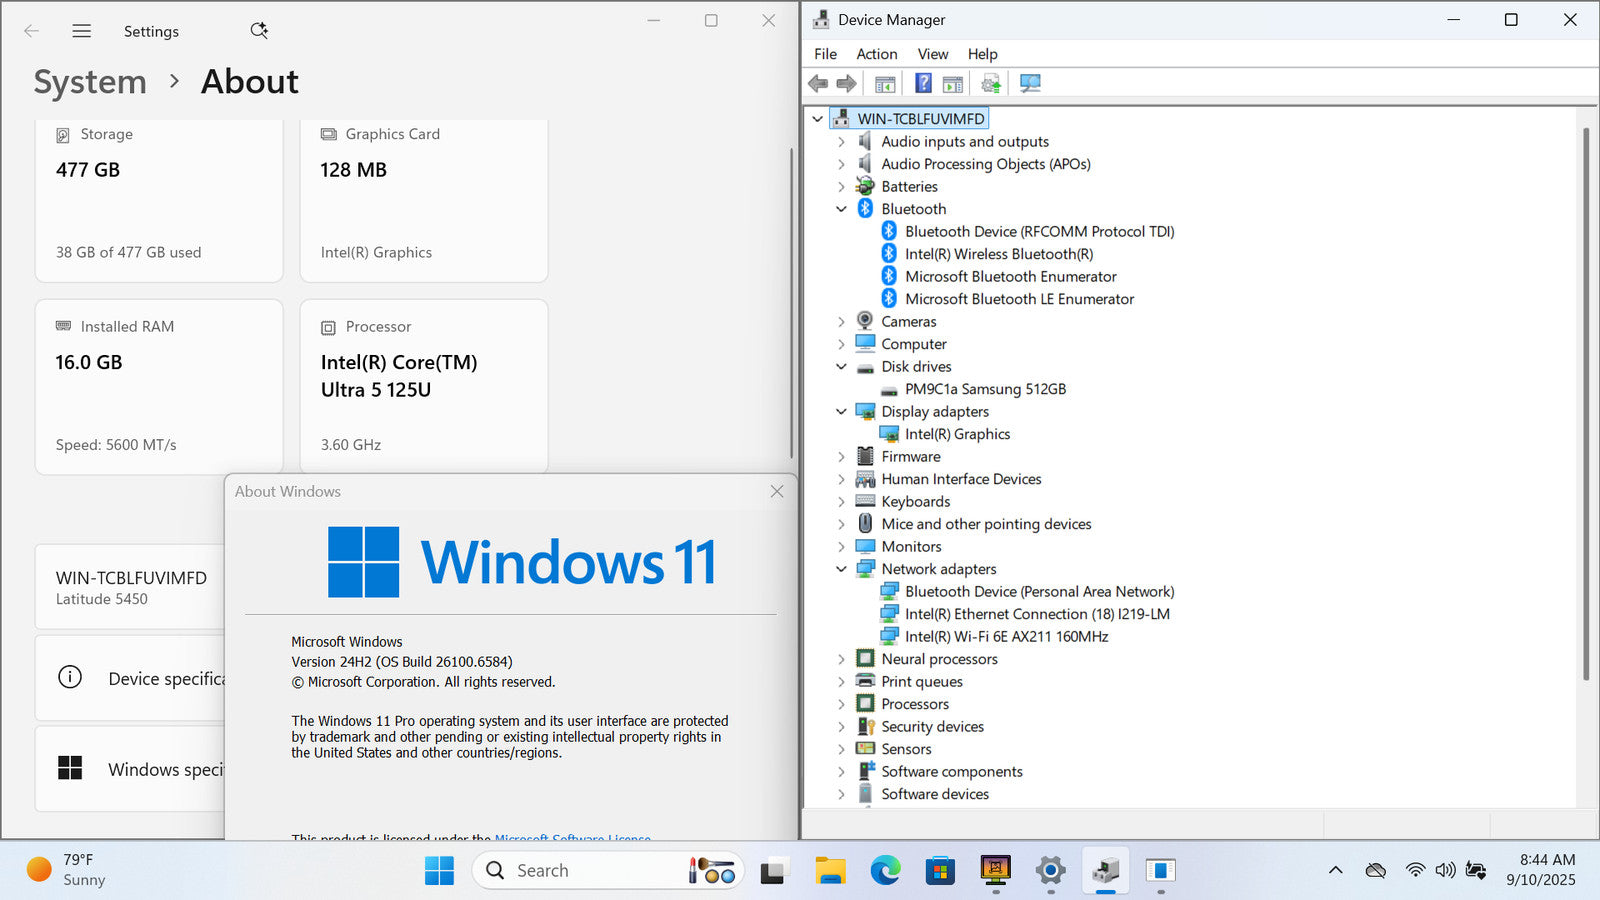Image resolution: width=1600 pixels, height=900 pixels.
Task: Click the Show/Hide Console Tree toolbar icon
Action: click(885, 83)
